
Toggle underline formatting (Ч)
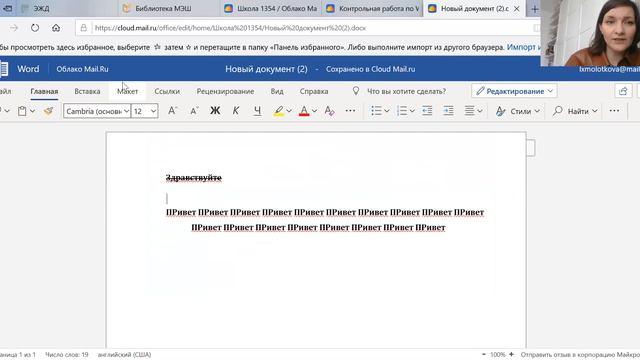257,111
